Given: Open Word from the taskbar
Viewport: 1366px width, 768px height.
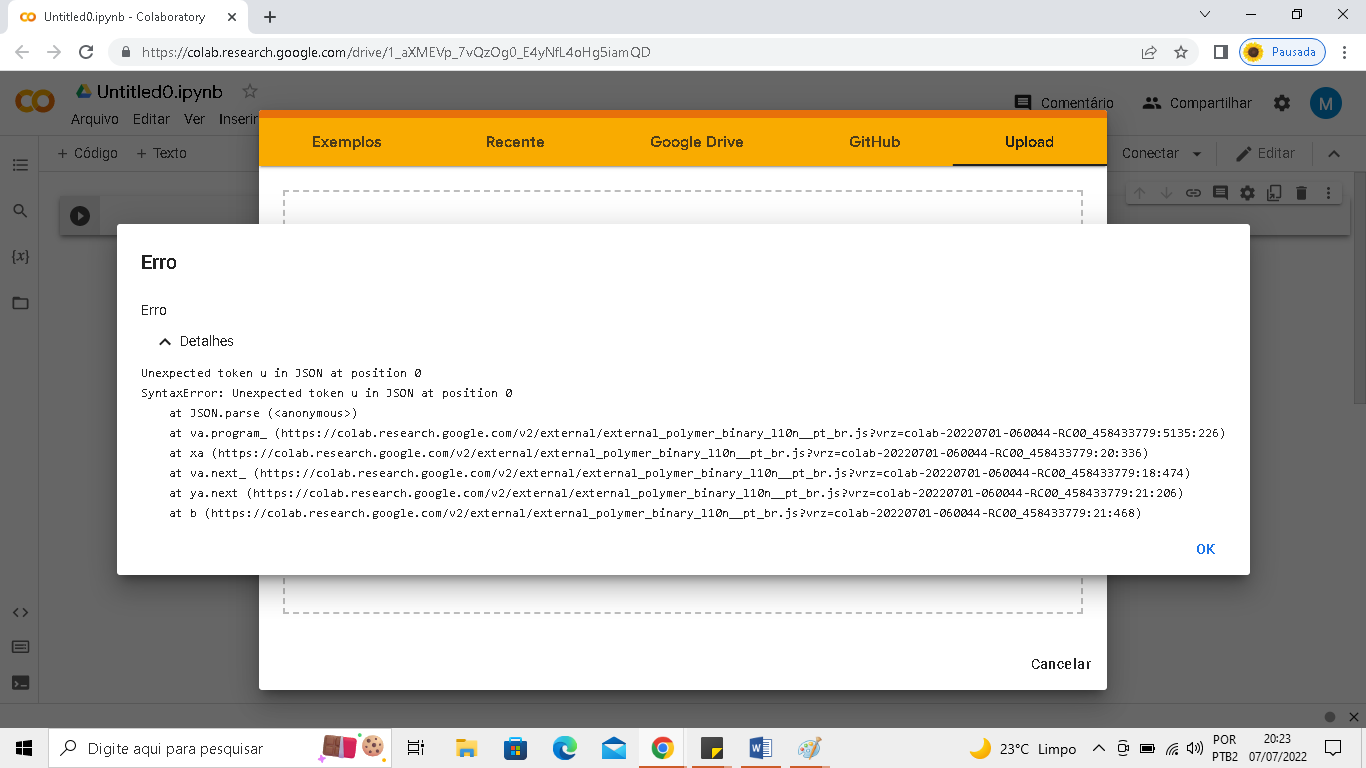Looking at the screenshot, I should [760, 748].
